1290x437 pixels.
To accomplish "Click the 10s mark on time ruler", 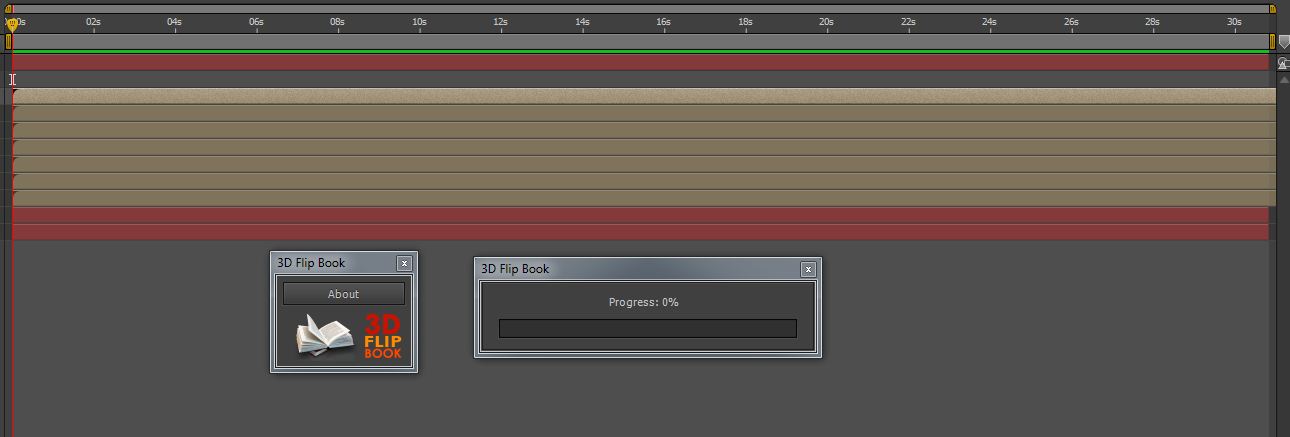I will (x=419, y=22).
